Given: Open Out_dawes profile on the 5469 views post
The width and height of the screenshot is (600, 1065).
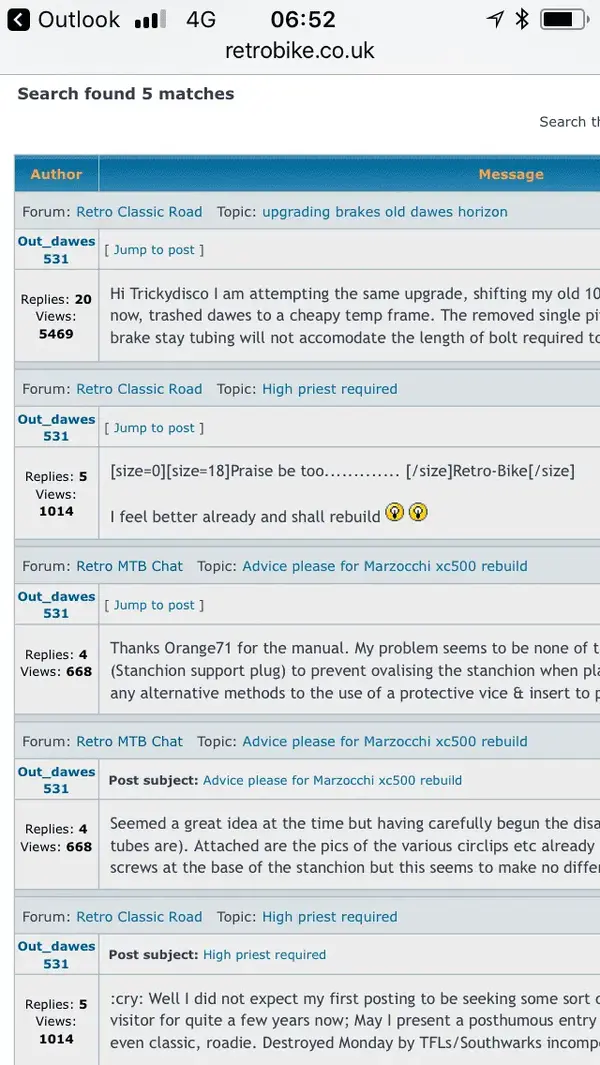Looking at the screenshot, I should (56, 241).
